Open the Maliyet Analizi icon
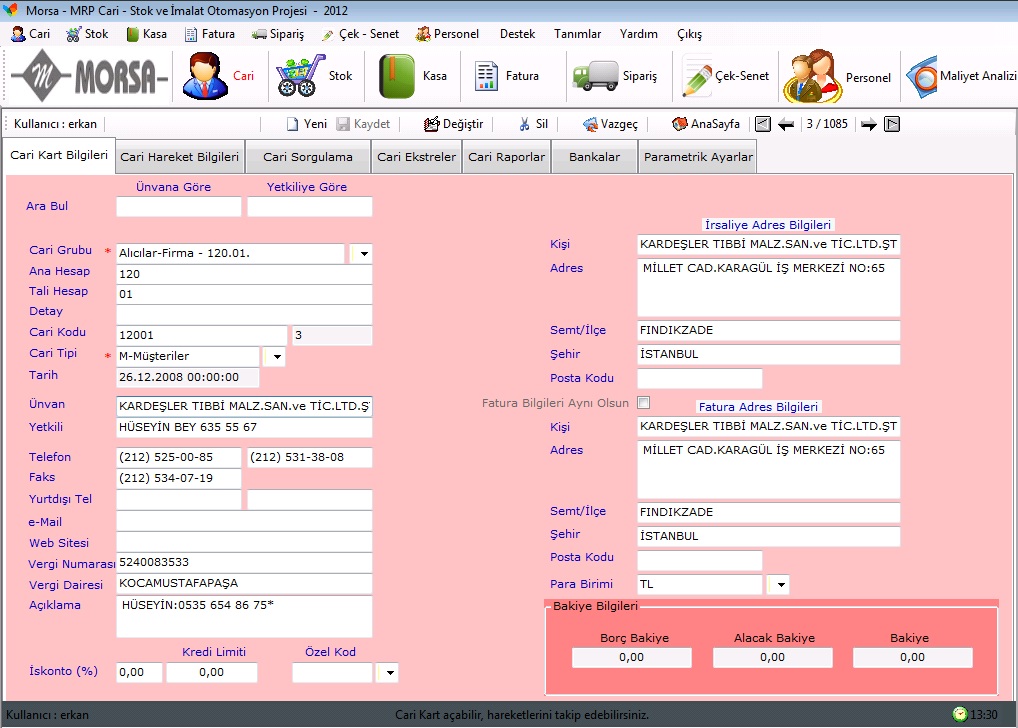 (x=922, y=77)
